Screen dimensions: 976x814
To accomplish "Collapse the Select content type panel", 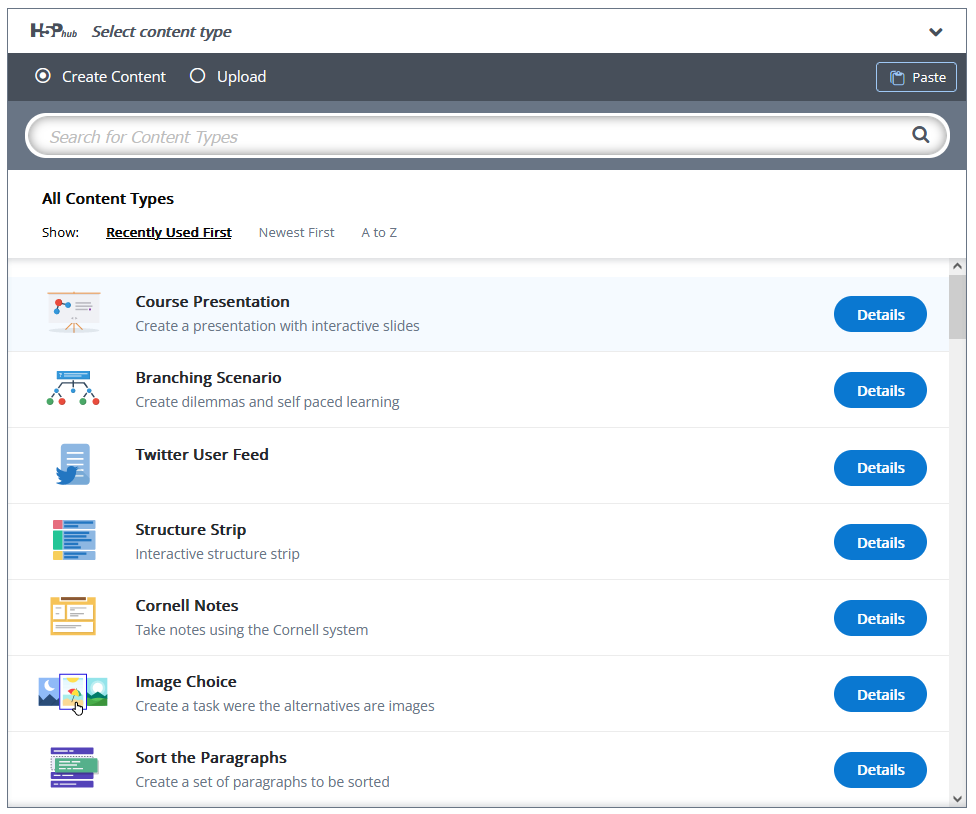I will [x=936, y=32].
